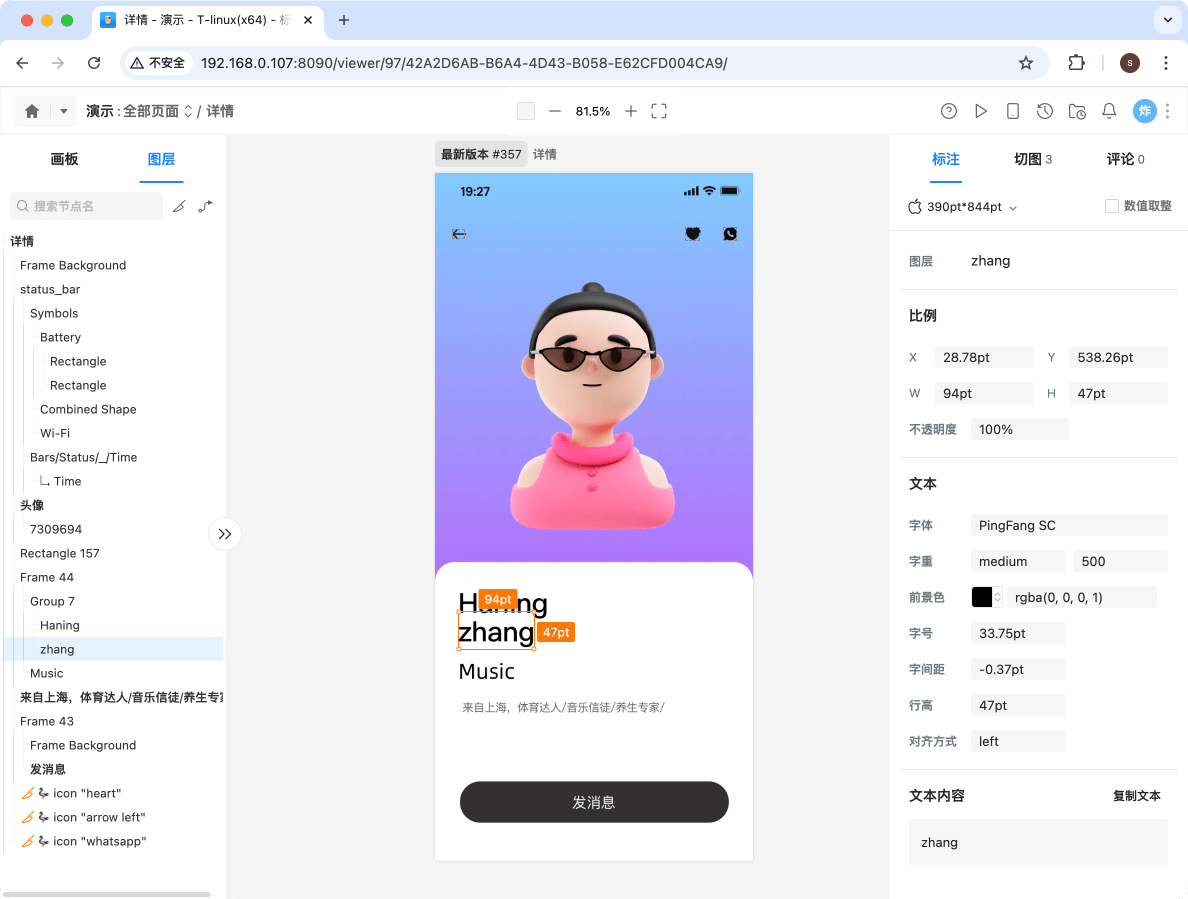Start presentation with the play icon
The width and height of the screenshot is (1188, 899).
pos(981,111)
